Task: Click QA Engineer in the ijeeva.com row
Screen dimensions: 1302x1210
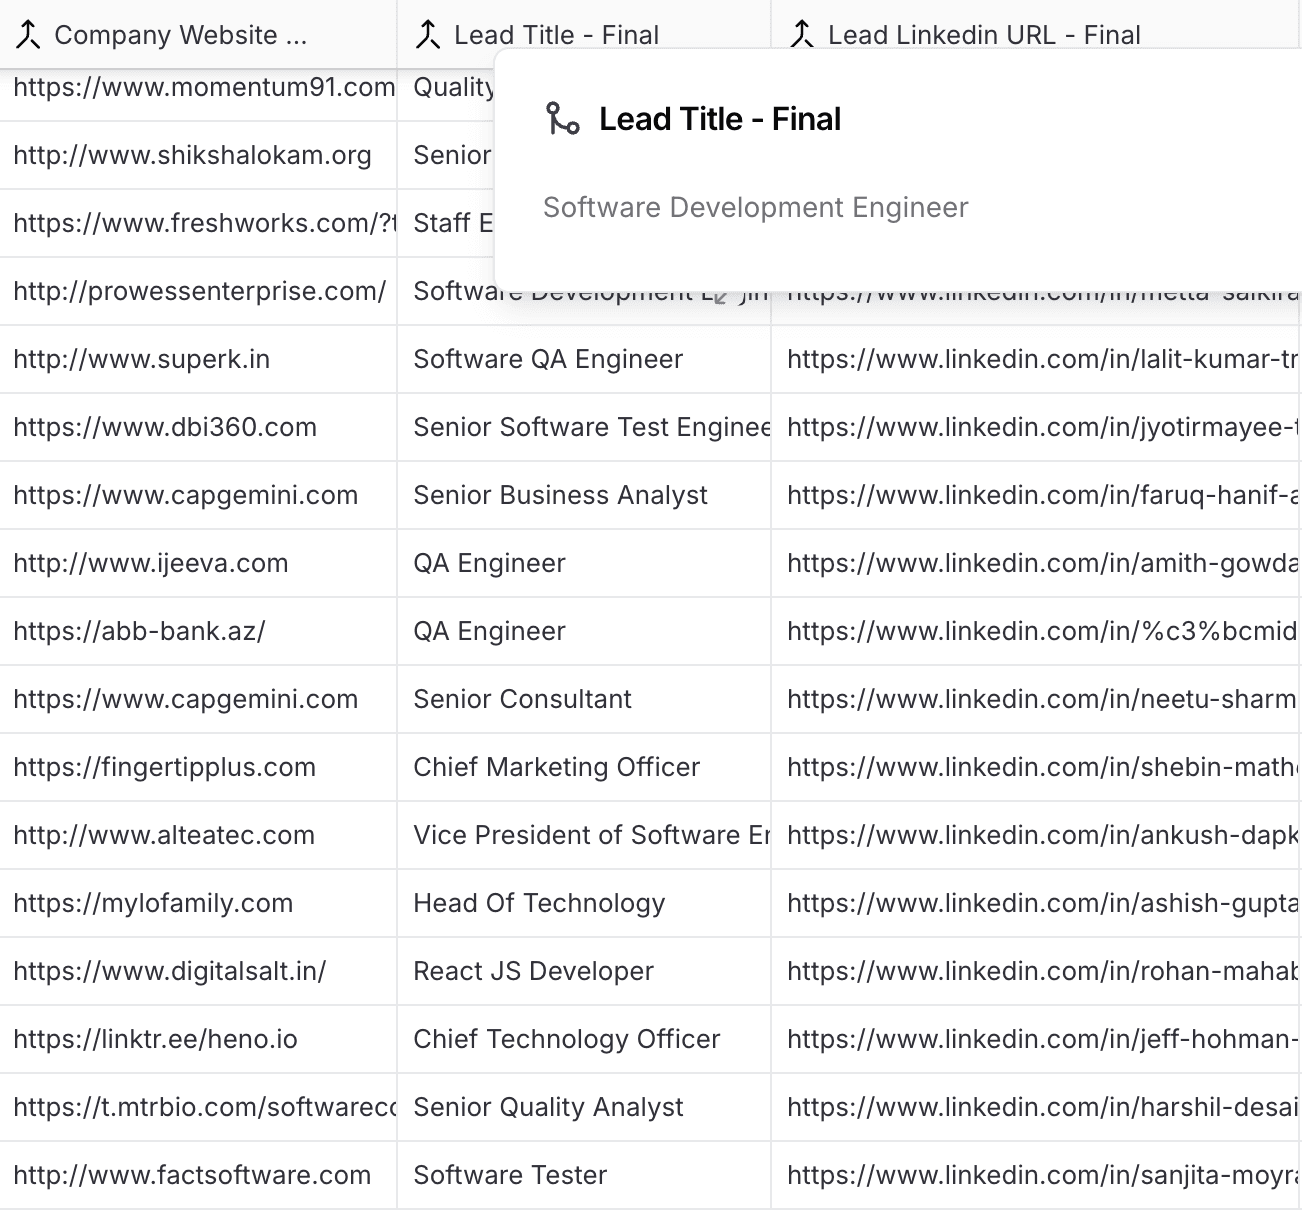Action: 584,563
